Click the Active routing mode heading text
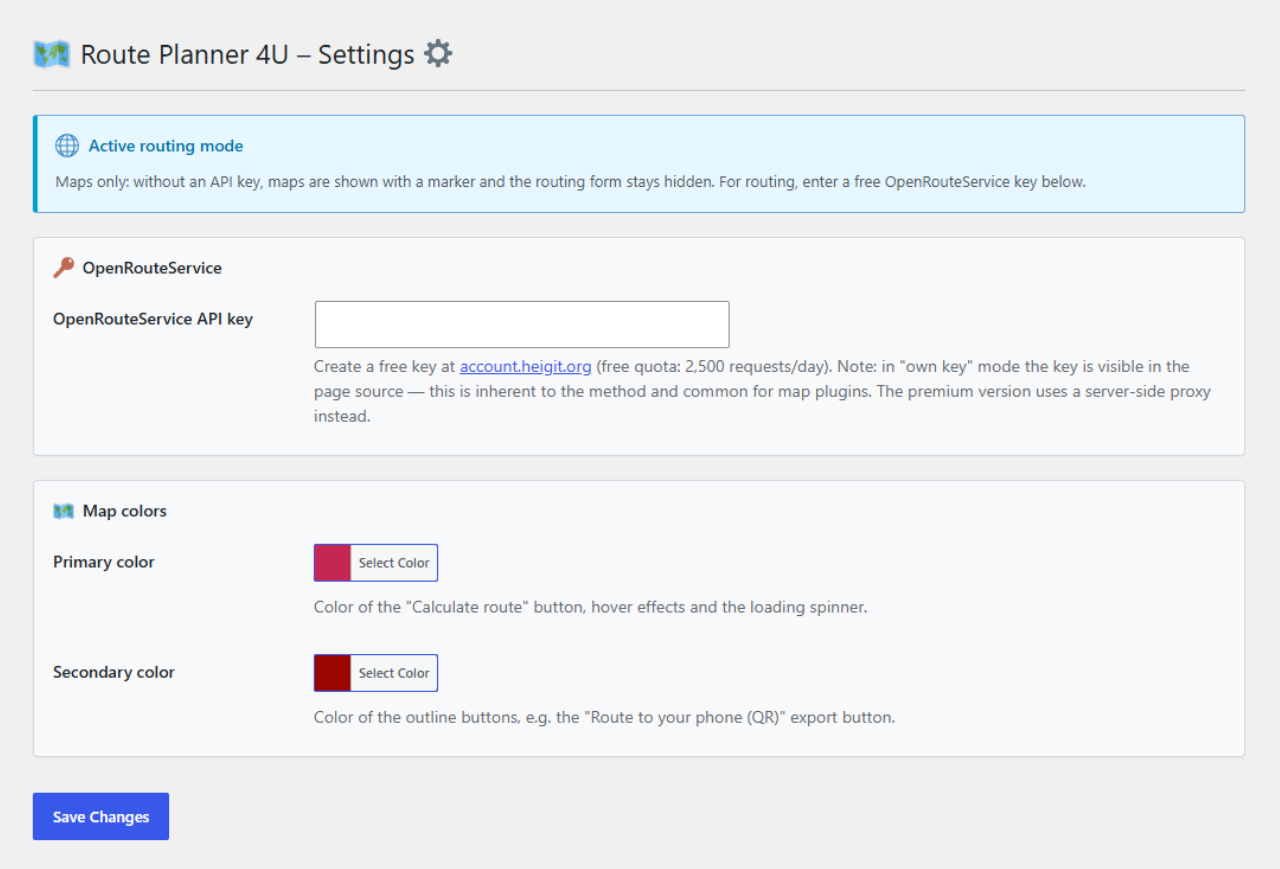 tap(166, 146)
